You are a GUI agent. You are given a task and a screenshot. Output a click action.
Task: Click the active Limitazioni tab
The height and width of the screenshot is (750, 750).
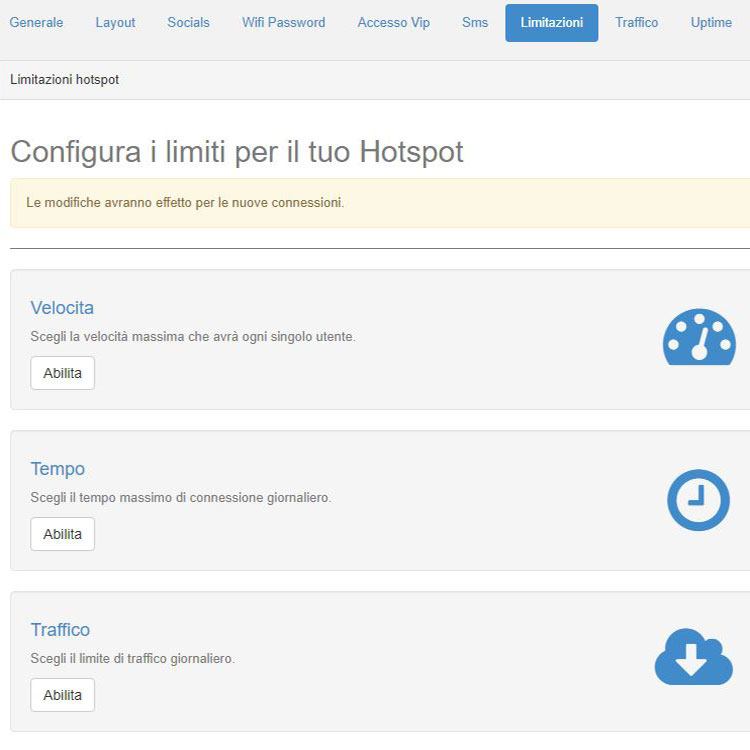[x=551, y=23]
